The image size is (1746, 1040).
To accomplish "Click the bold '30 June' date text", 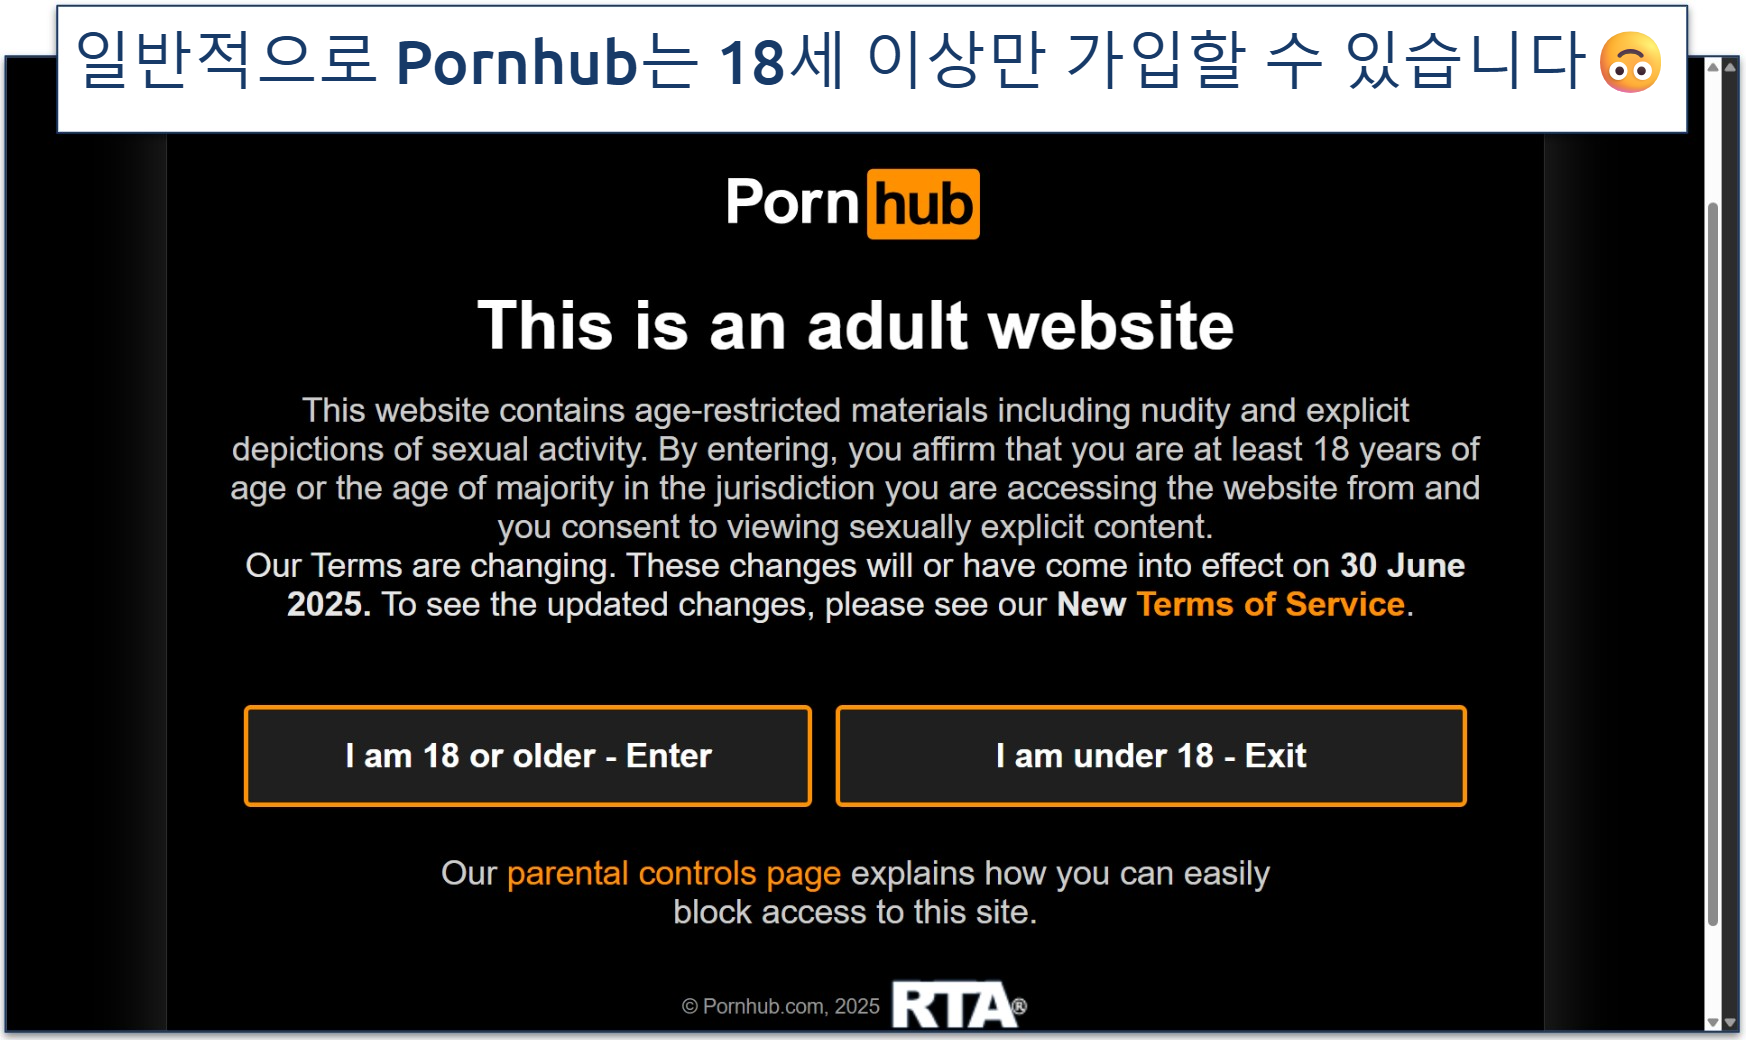I will (1403, 565).
